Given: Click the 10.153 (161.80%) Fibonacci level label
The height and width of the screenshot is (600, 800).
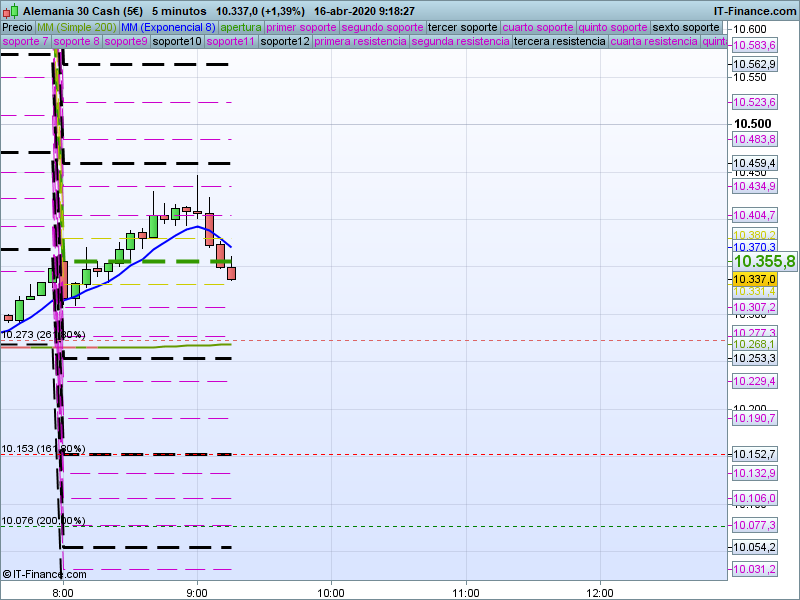Looking at the screenshot, I should click(x=43, y=449).
